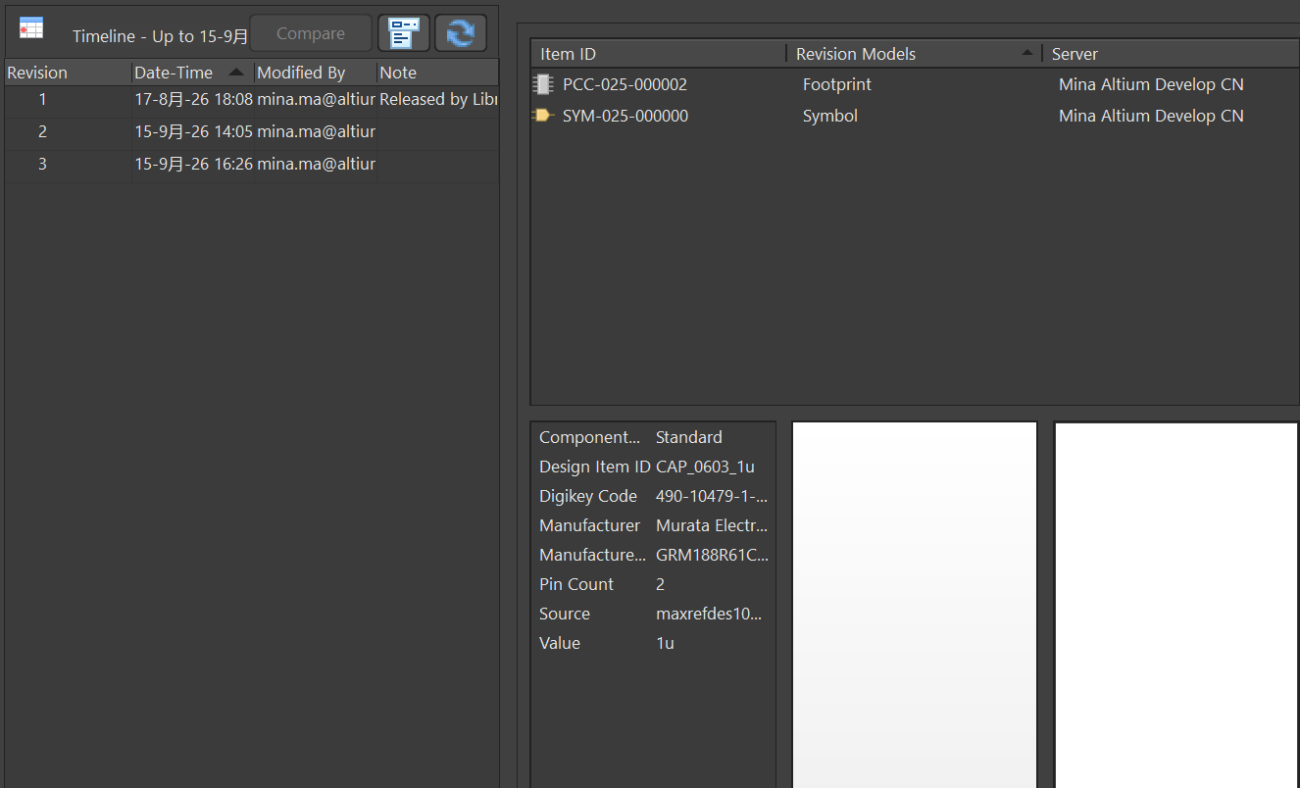Click the Modified By column header

[x=314, y=73]
